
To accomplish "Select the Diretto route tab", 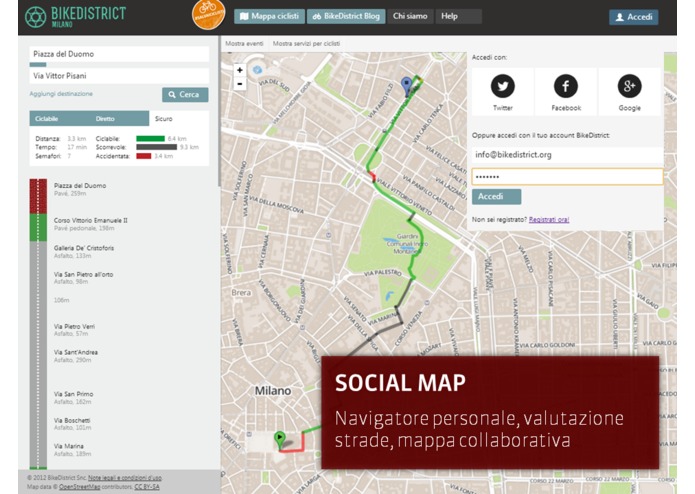I will pos(105,119).
